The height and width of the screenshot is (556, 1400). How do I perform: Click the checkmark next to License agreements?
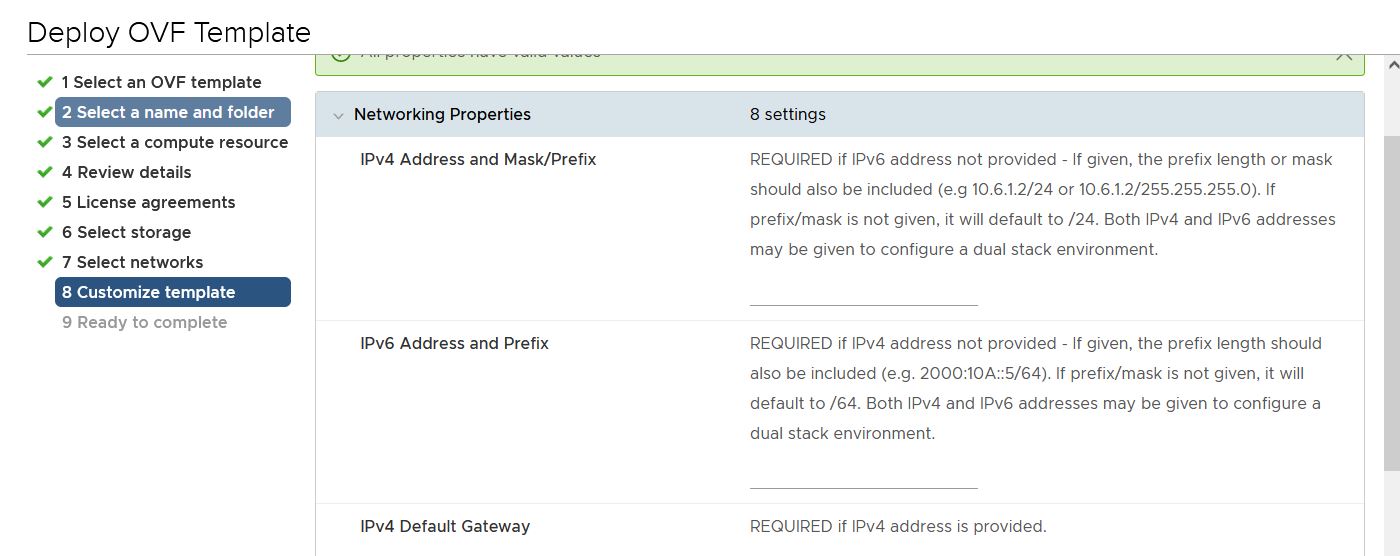pyautogui.click(x=44, y=202)
